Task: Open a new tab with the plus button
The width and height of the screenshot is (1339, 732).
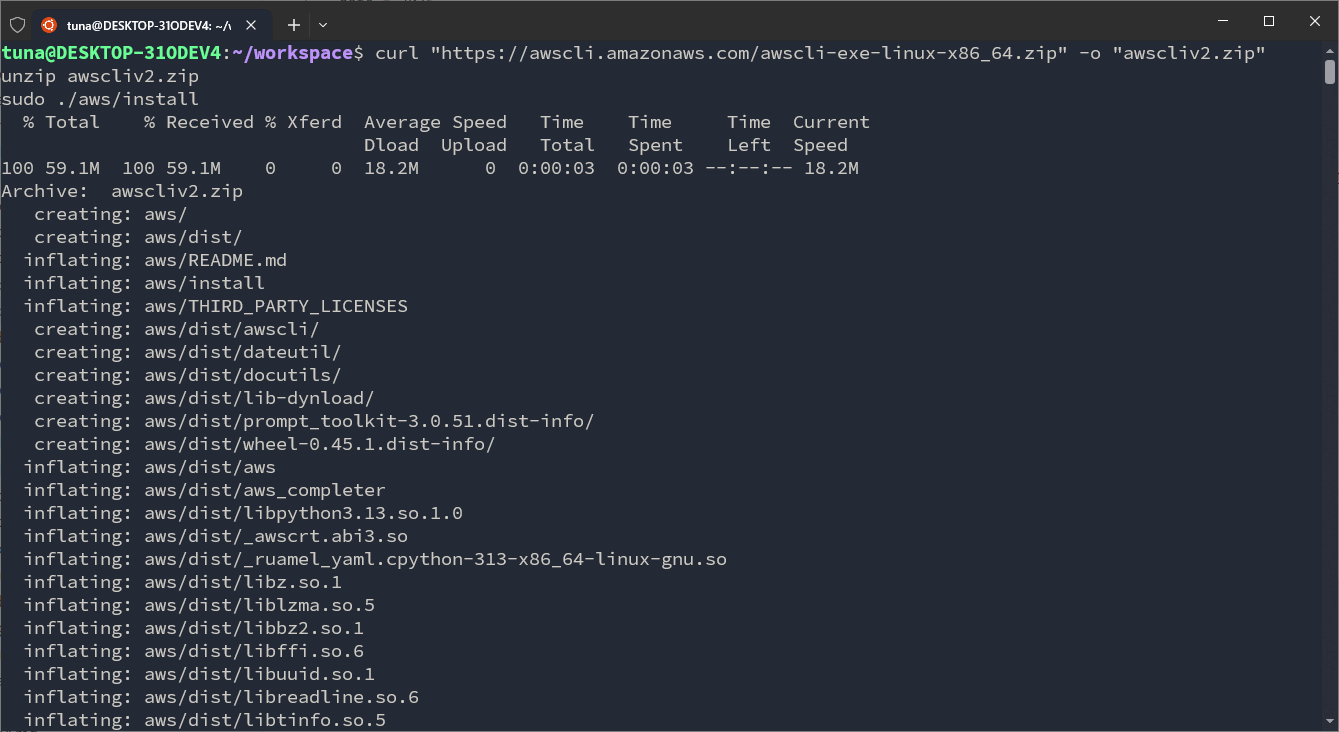Action: coord(294,24)
